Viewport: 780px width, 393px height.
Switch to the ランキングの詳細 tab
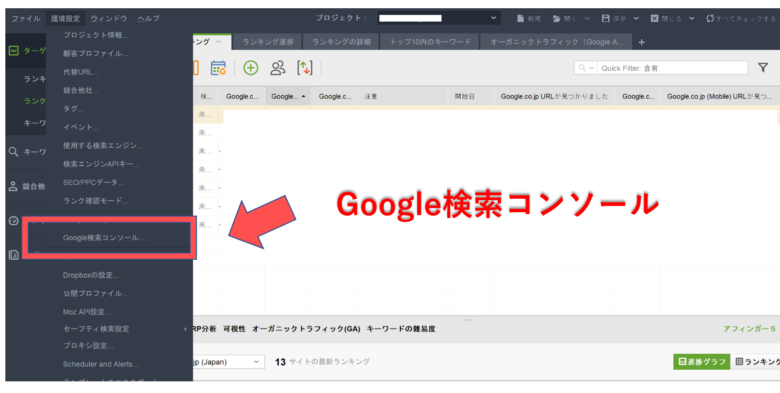(x=341, y=42)
